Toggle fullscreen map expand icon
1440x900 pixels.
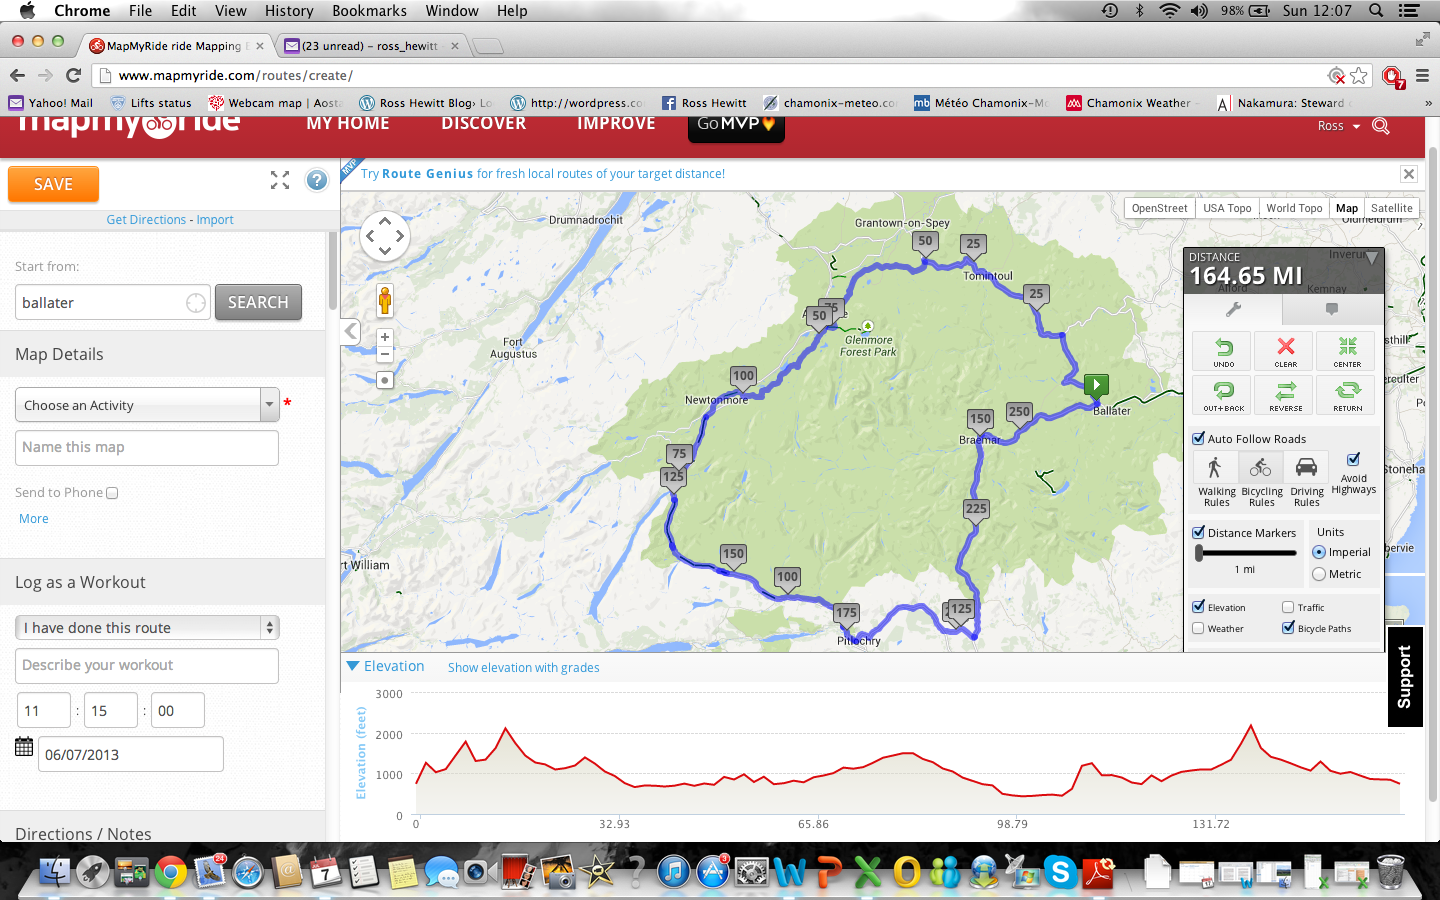[x=280, y=180]
